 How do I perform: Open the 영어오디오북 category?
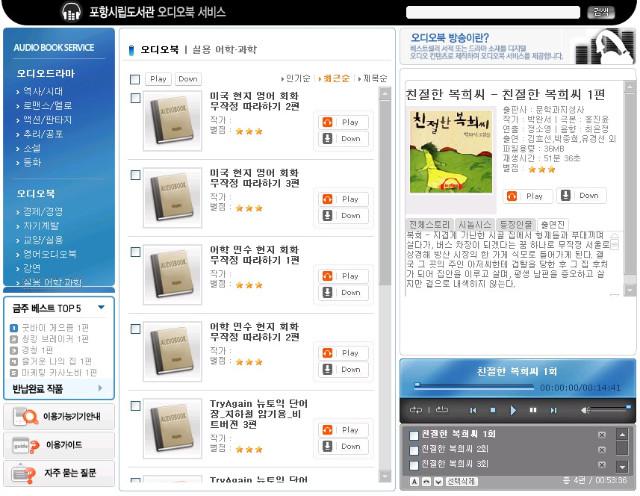49,254
